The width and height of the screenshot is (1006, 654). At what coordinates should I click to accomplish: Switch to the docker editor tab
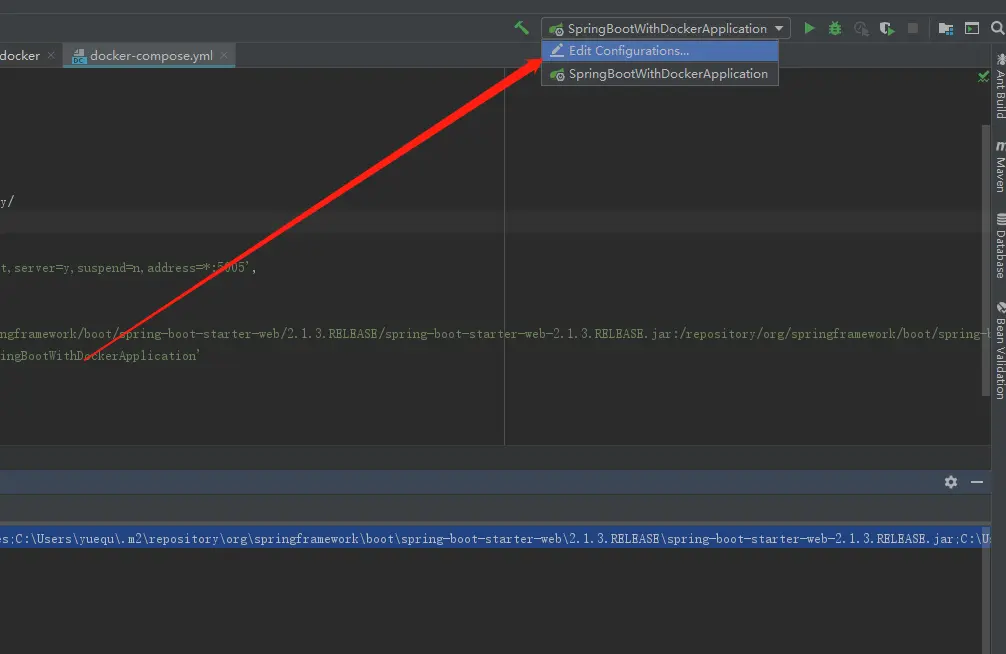click(x=20, y=56)
